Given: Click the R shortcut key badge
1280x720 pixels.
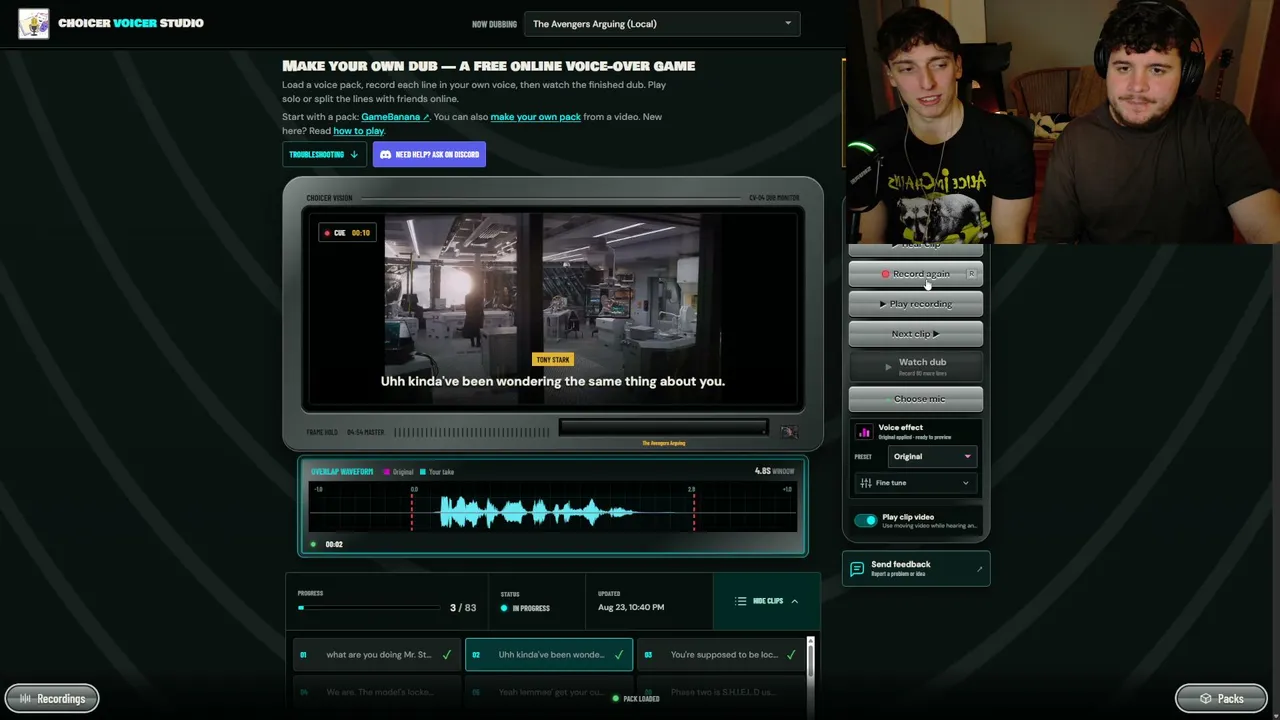Looking at the screenshot, I should pyautogui.click(x=970, y=274).
